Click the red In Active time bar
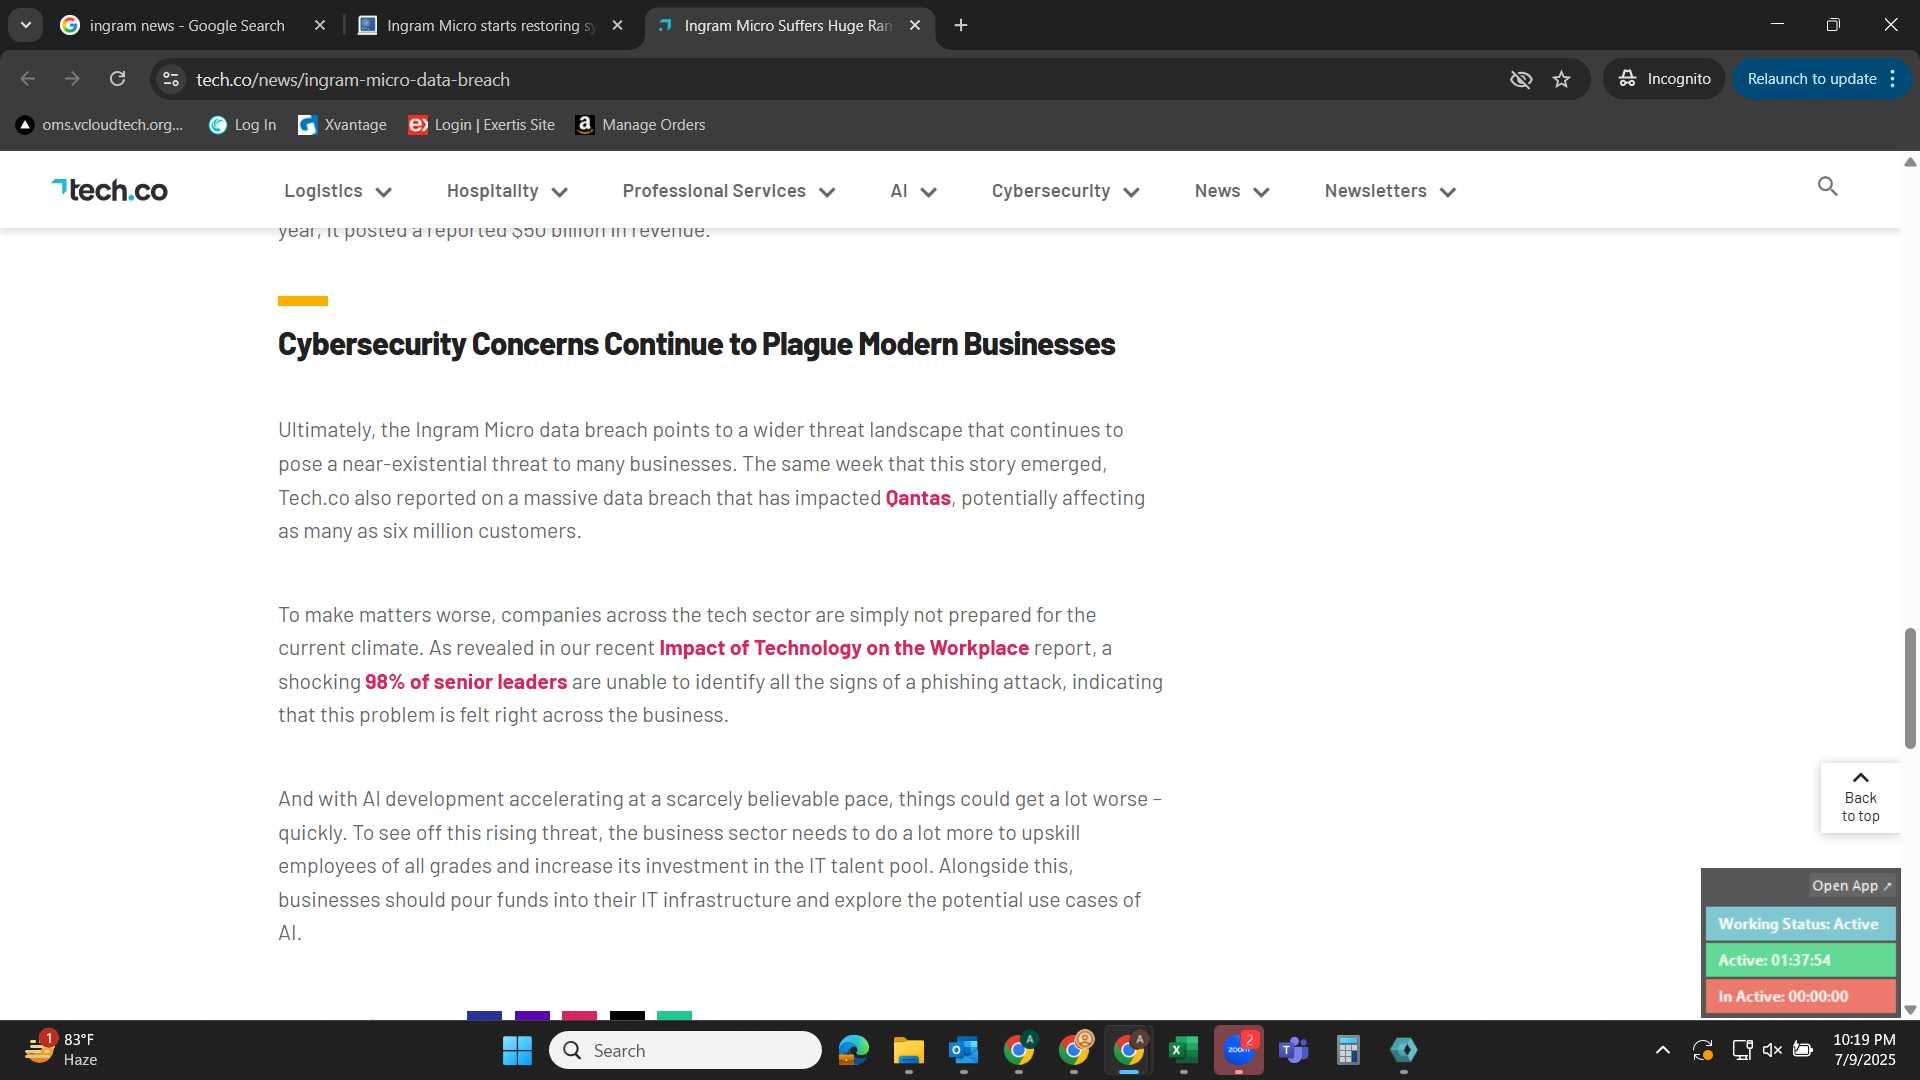 pos(1800,996)
